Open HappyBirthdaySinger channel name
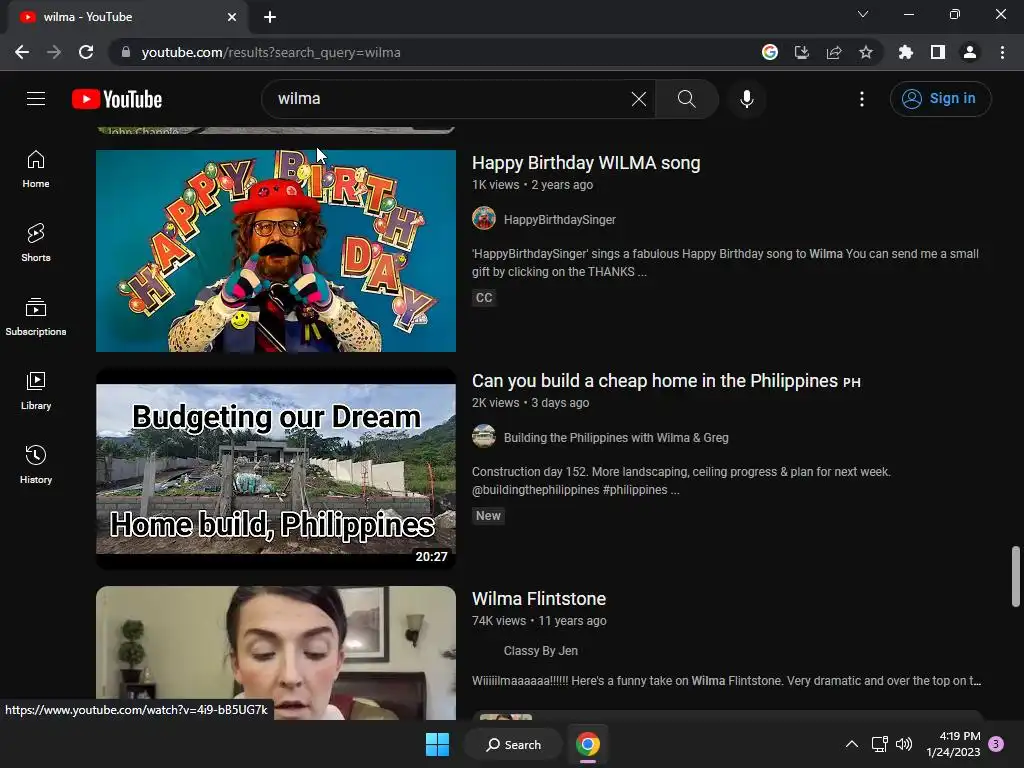This screenshot has width=1024, height=768. click(560, 219)
